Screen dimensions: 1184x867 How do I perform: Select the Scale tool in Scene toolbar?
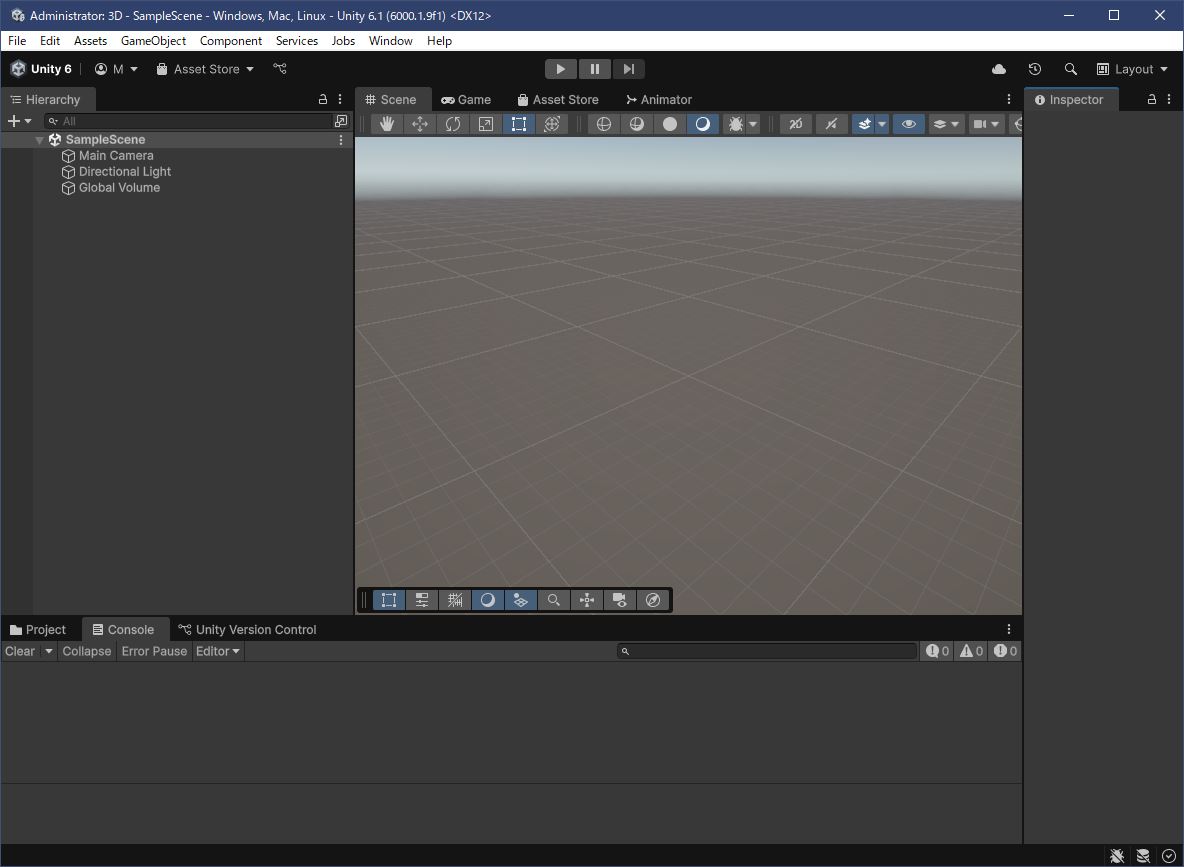pos(486,124)
